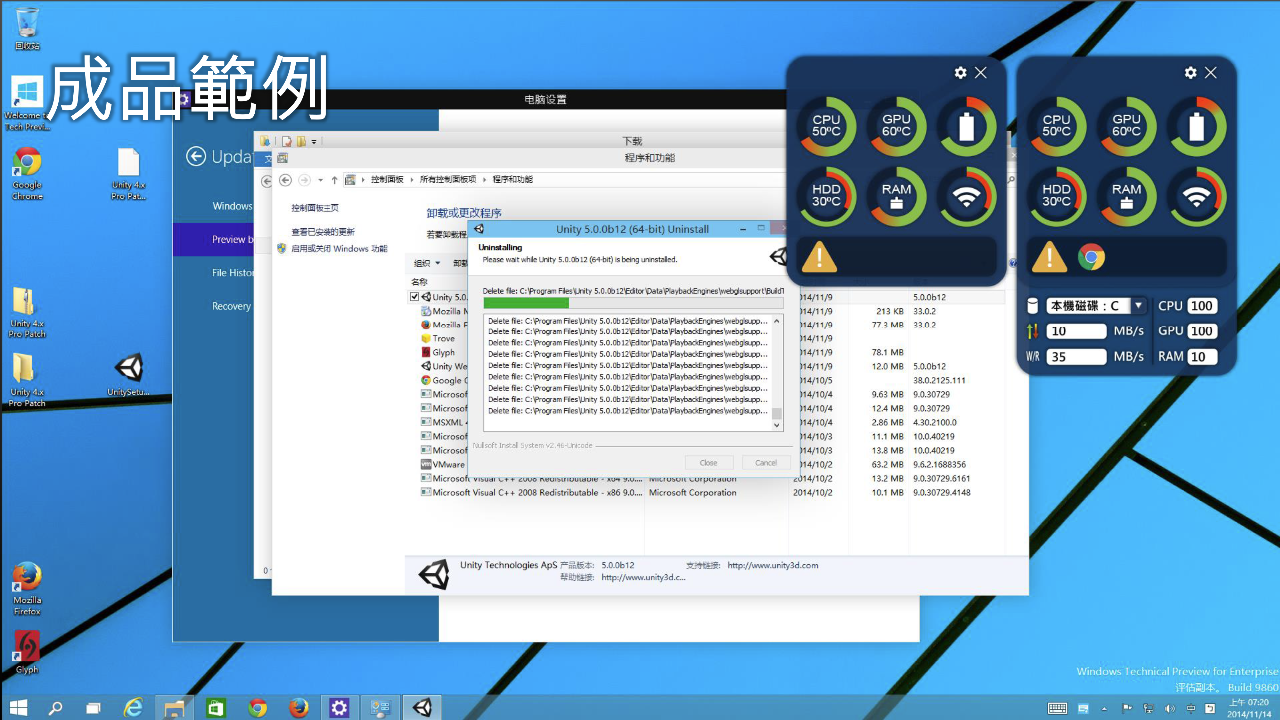The image size is (1280, 720).
Task: Select Recovery in PC settings sidebar
Action: [x=231, y=306]
